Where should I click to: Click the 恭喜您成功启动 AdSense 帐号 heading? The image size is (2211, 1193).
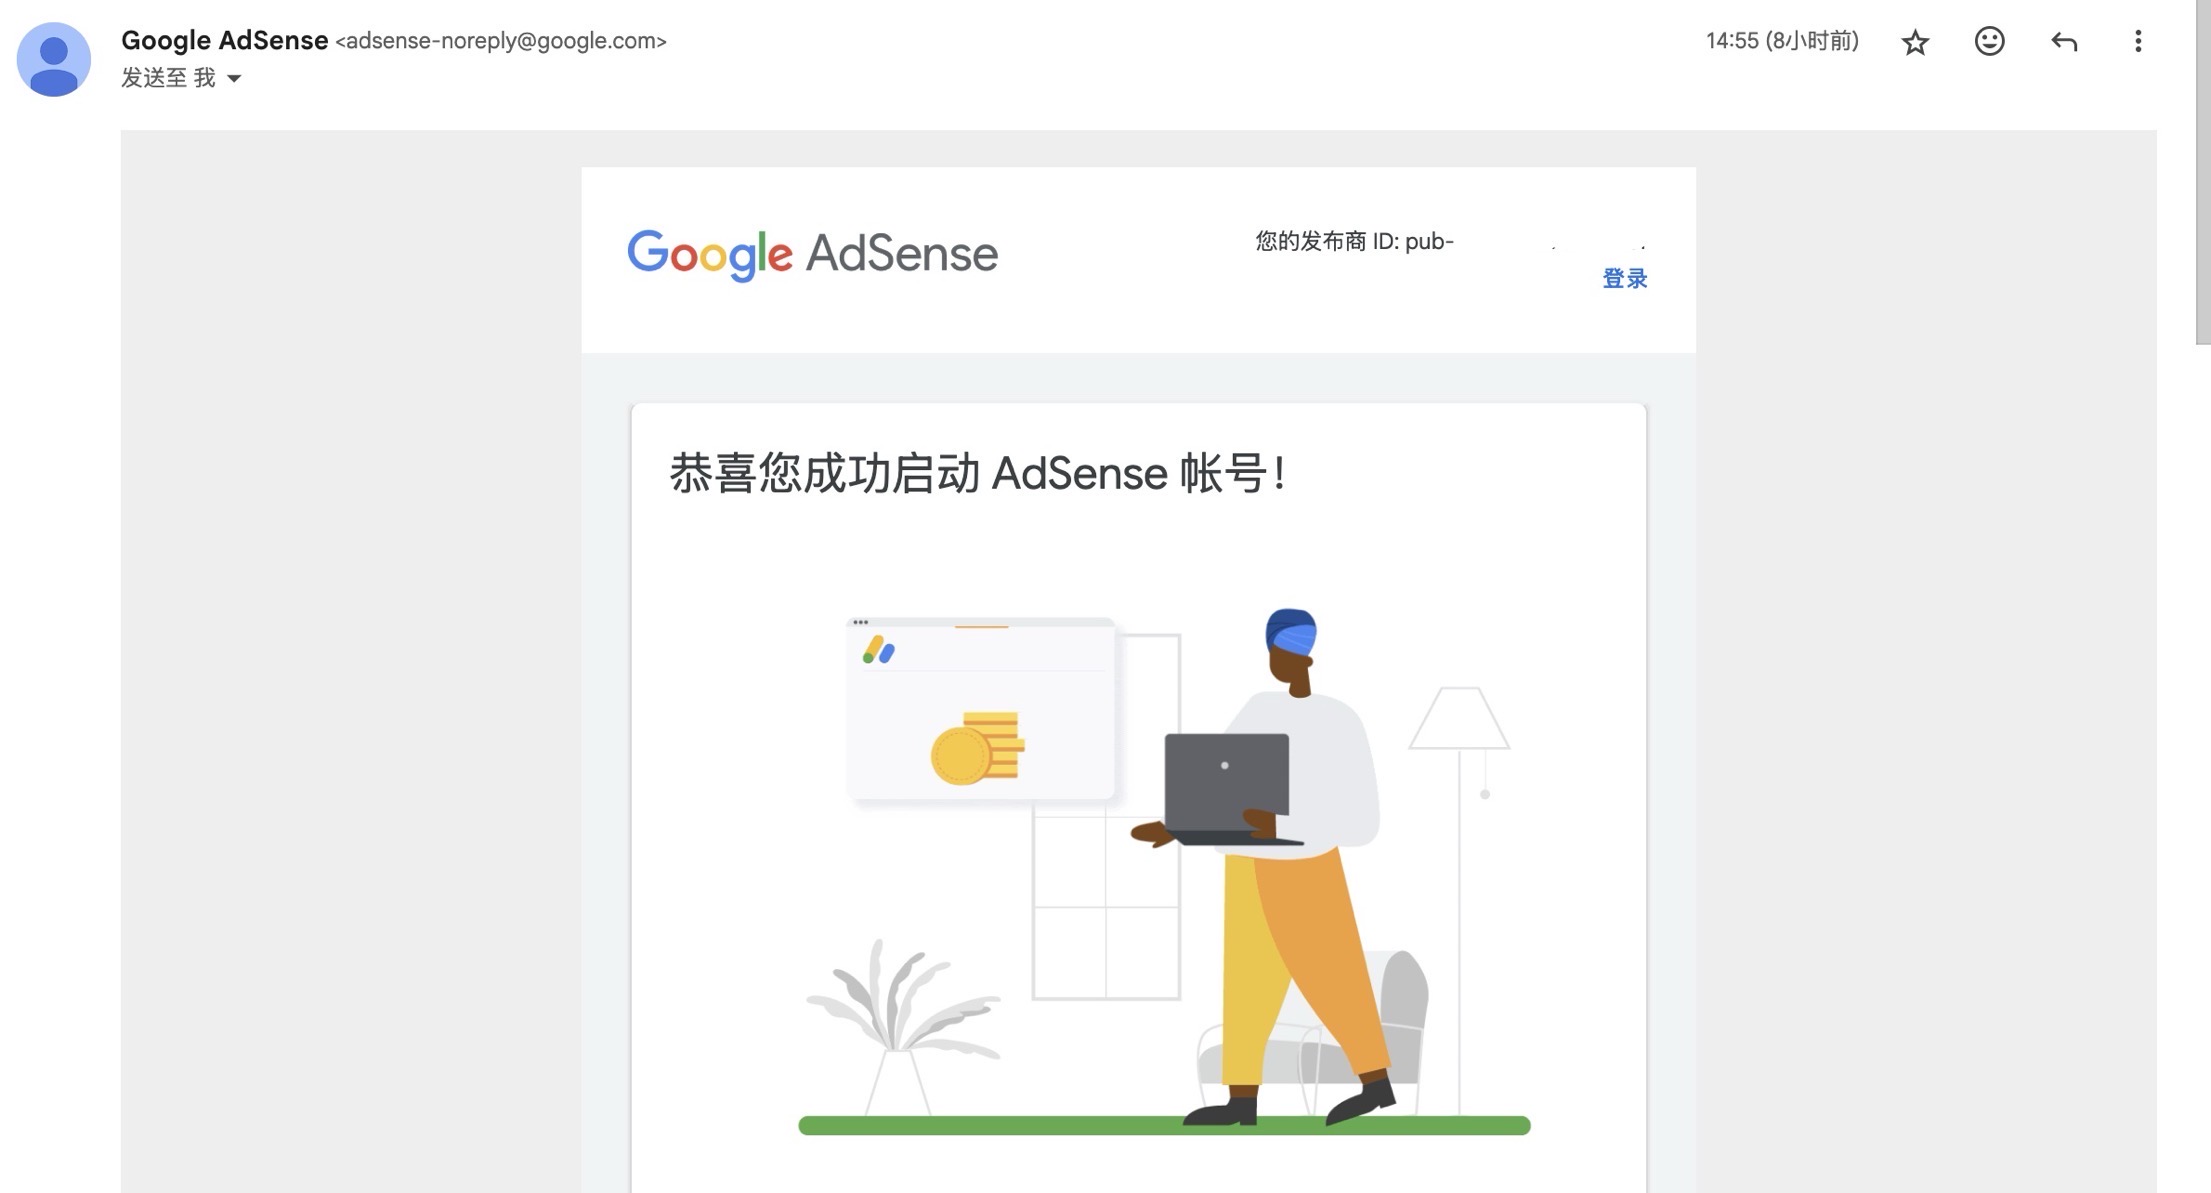pyautogui.click(x=977, y=472)
